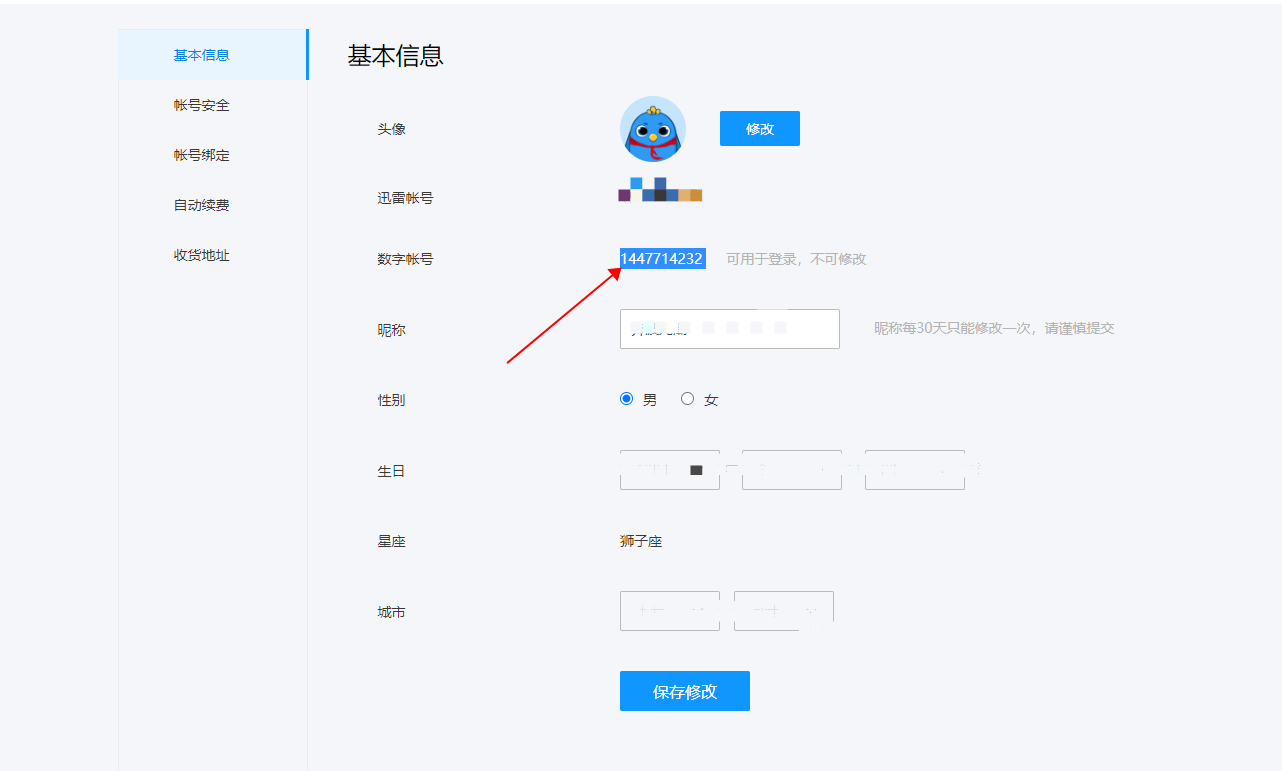Click the highlighted 数字帐号 number 1447714232
The width and height of the screenshot is (1282, 771).
(x=662, y=259)
